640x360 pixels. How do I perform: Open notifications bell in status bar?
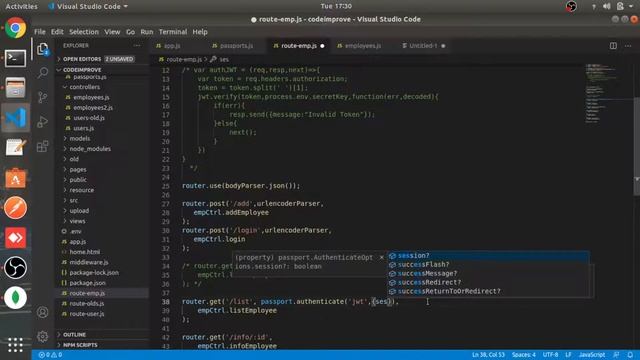pyautogui.click(x=630, y=355)
